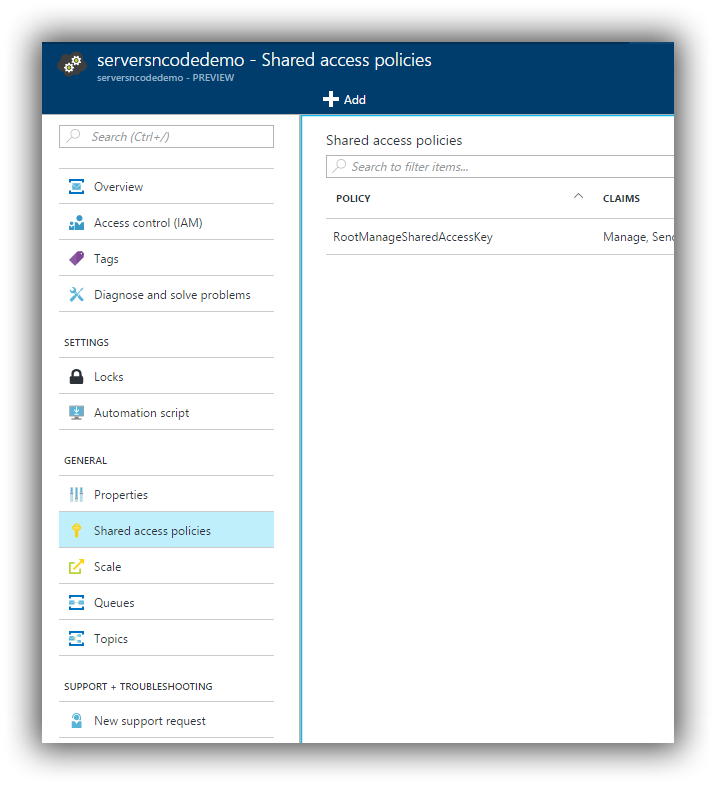Select Shared access policies in sidebar
This screenshot has height=785, width=716.
click(166, 530)
